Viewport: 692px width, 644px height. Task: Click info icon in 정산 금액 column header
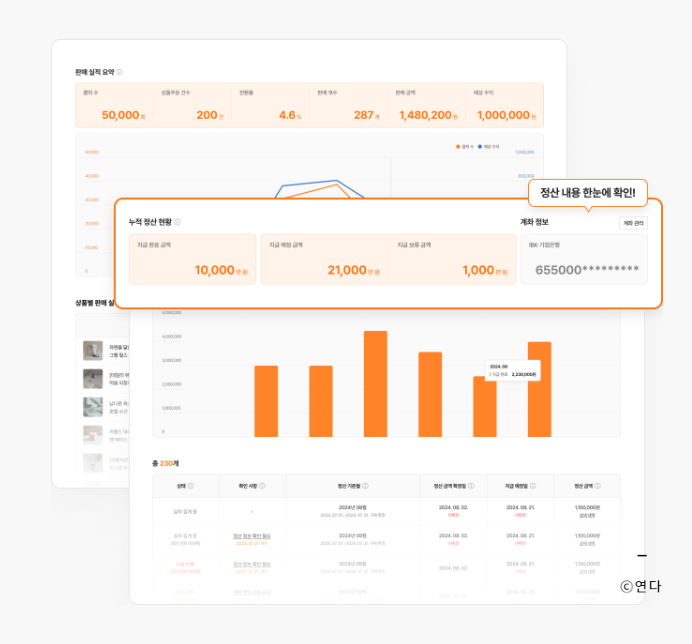tap(598, 486)
